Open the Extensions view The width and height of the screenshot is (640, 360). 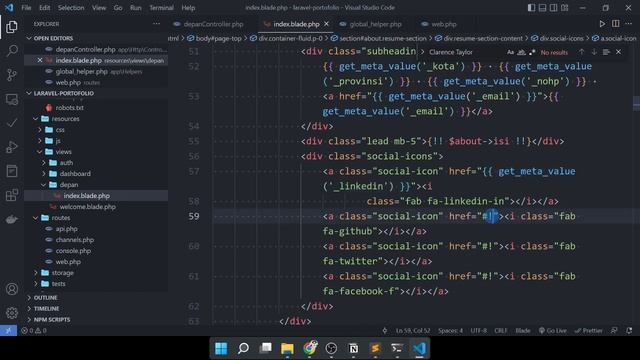coord(12,195)
